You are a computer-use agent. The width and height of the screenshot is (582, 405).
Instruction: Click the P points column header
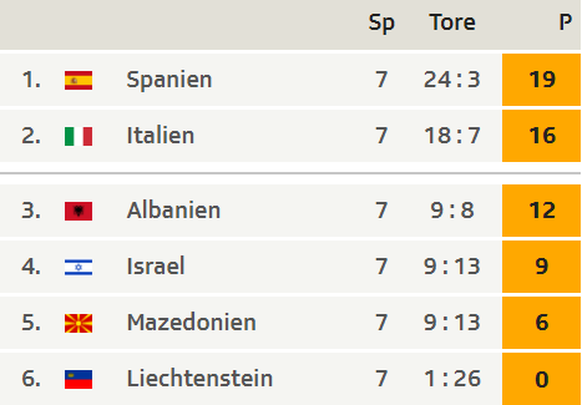click(565, 23)
